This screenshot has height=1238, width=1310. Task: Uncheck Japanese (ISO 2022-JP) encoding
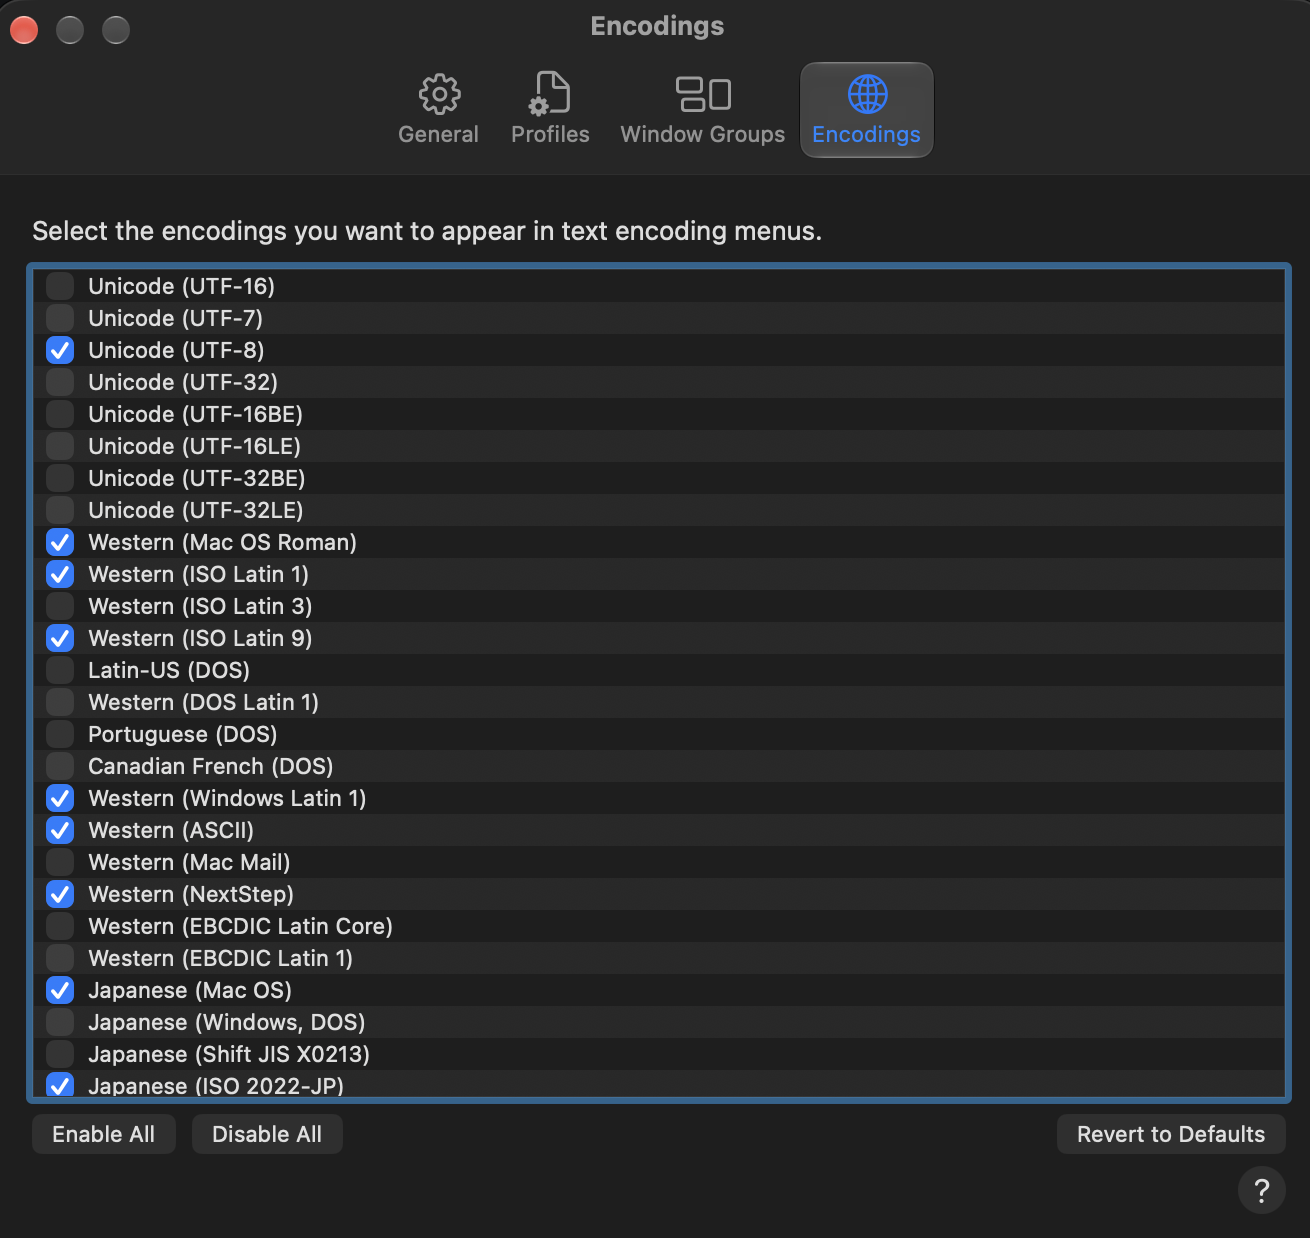coord(60,1085)
